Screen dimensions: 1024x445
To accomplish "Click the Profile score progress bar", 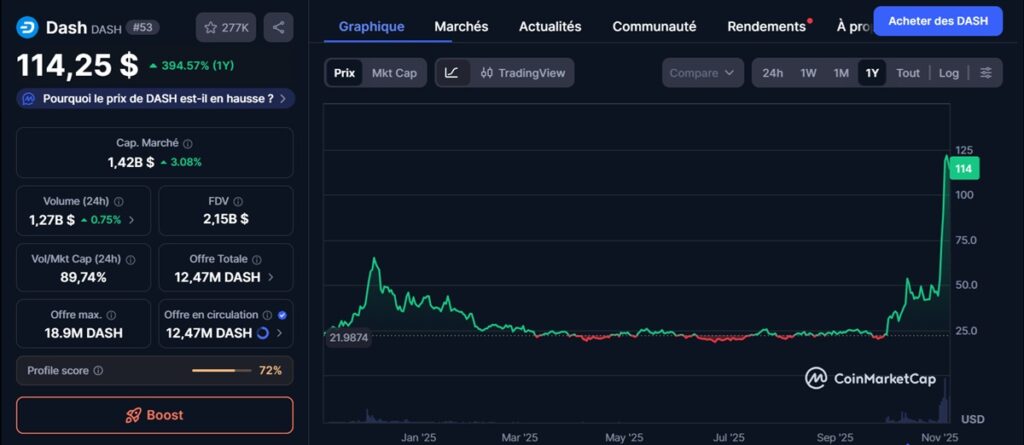I will (x=221, y=371).
